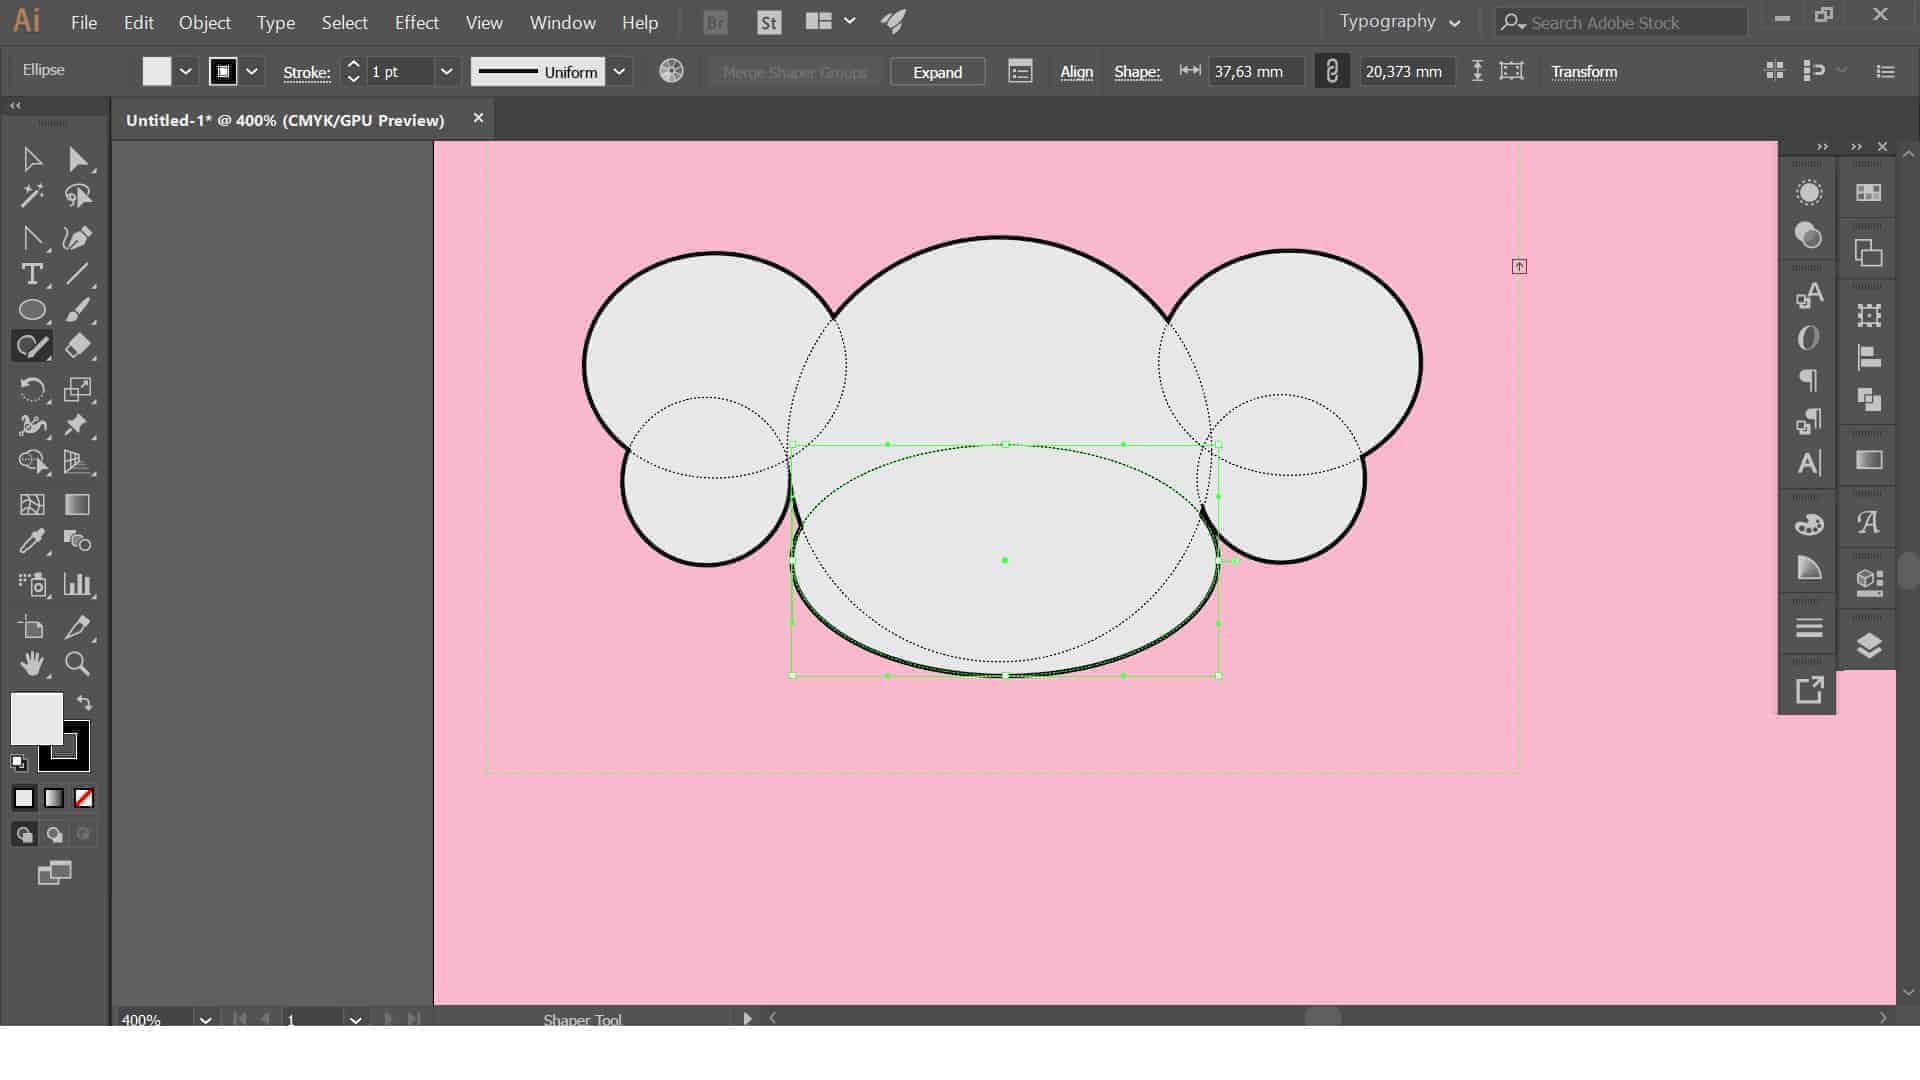Open the Type menu
This screenshot has width=1920, height=1080.
275,22
